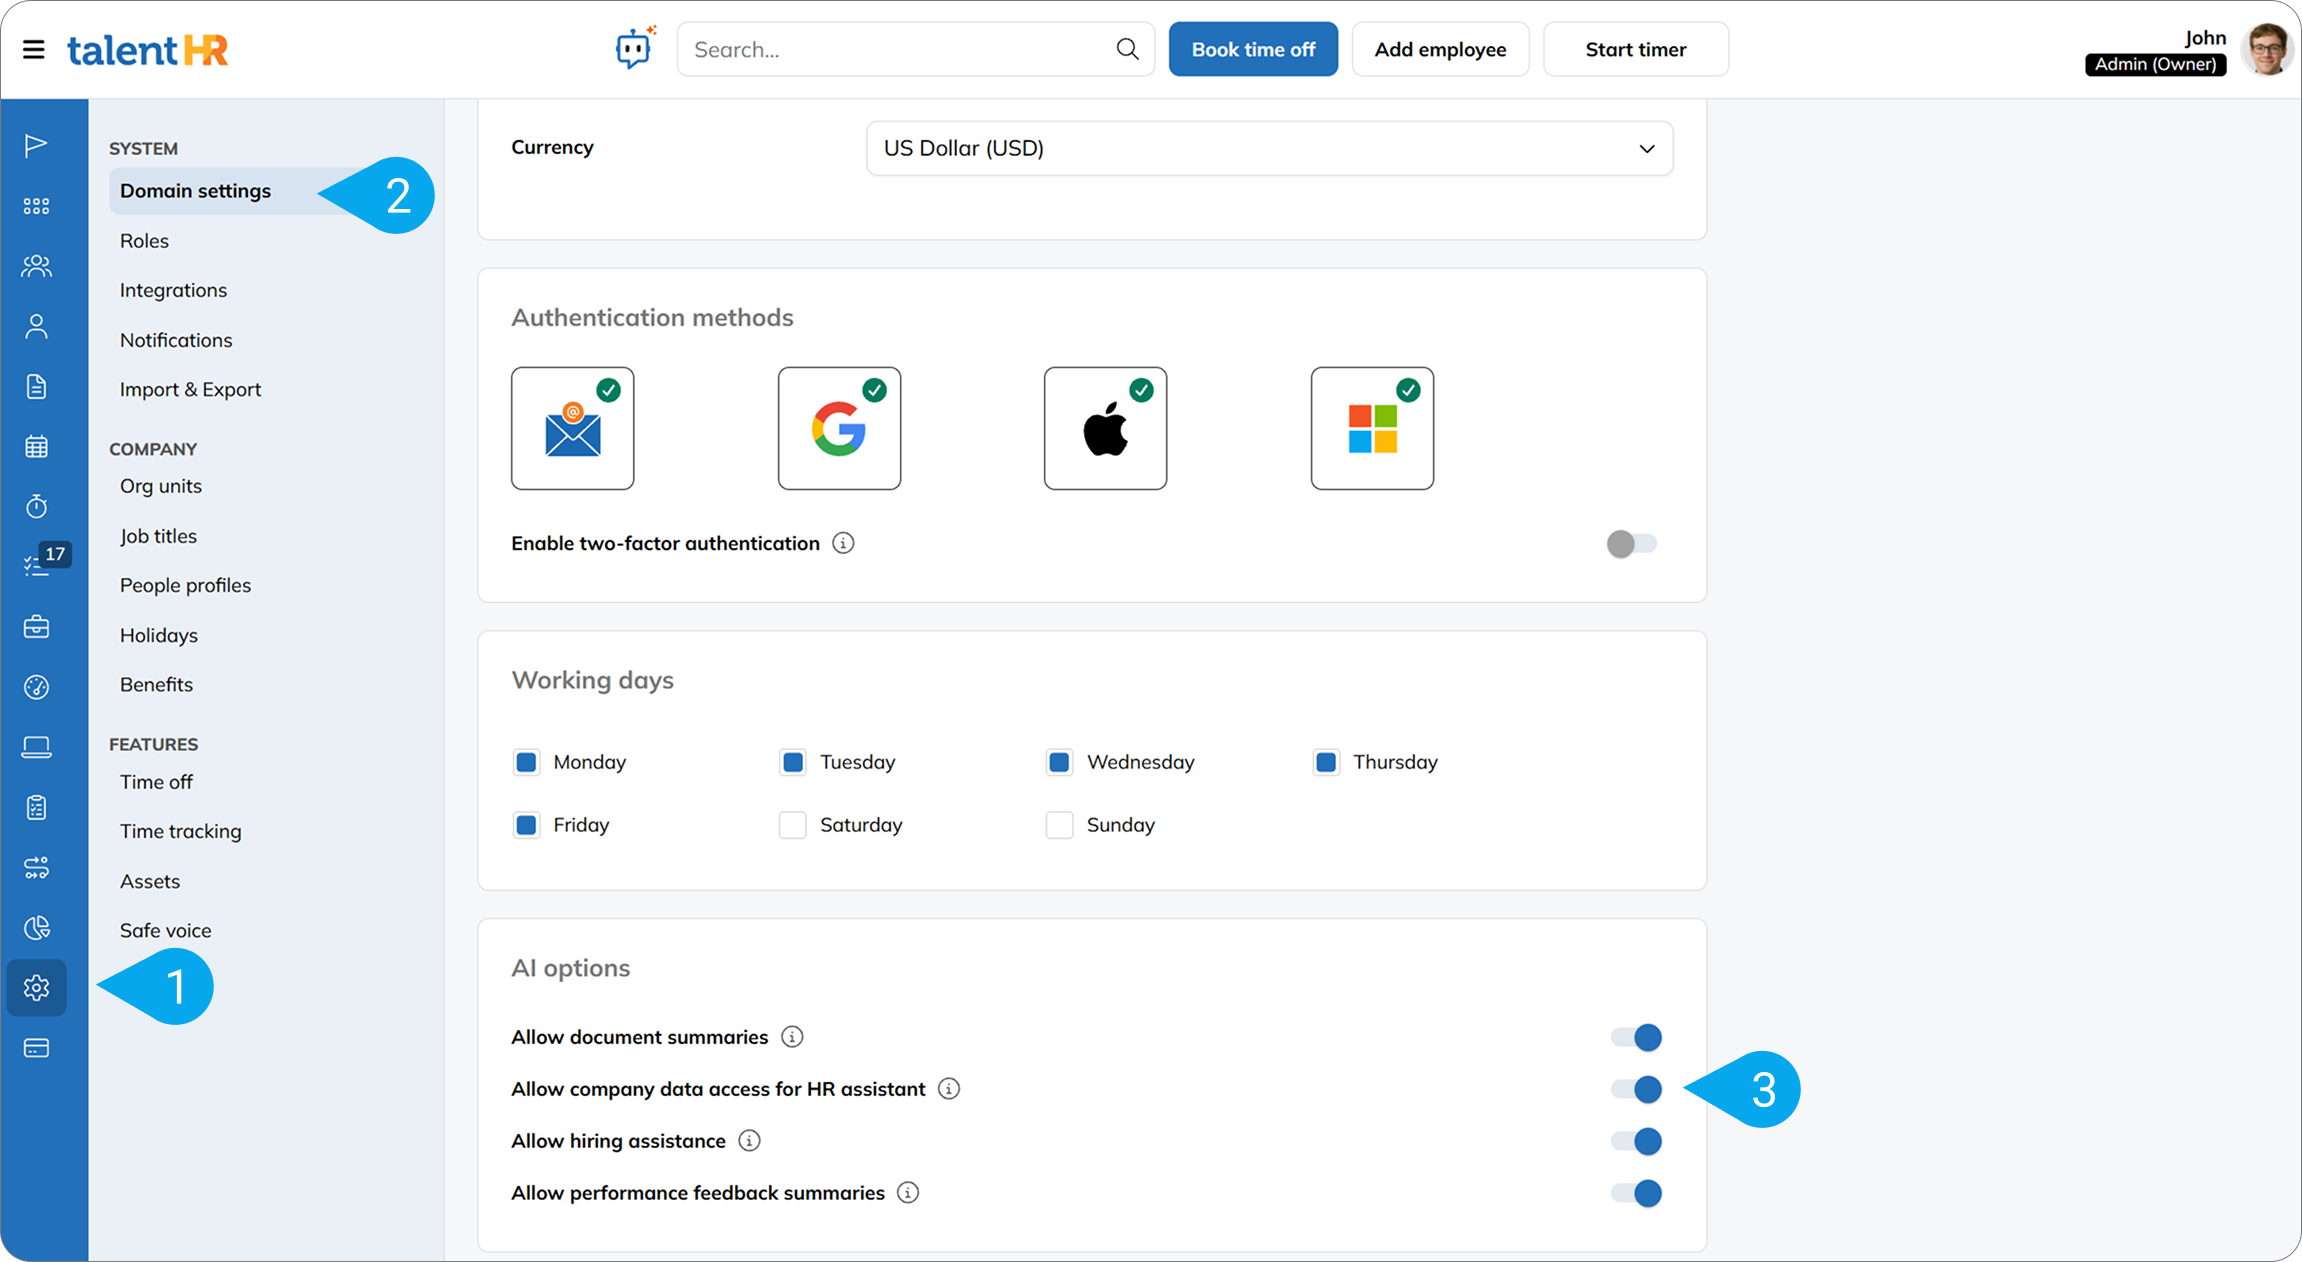This screenshot has height=1262, width=2302.
Task: Click the Book time off button
Action: (x=1253, y=49)
